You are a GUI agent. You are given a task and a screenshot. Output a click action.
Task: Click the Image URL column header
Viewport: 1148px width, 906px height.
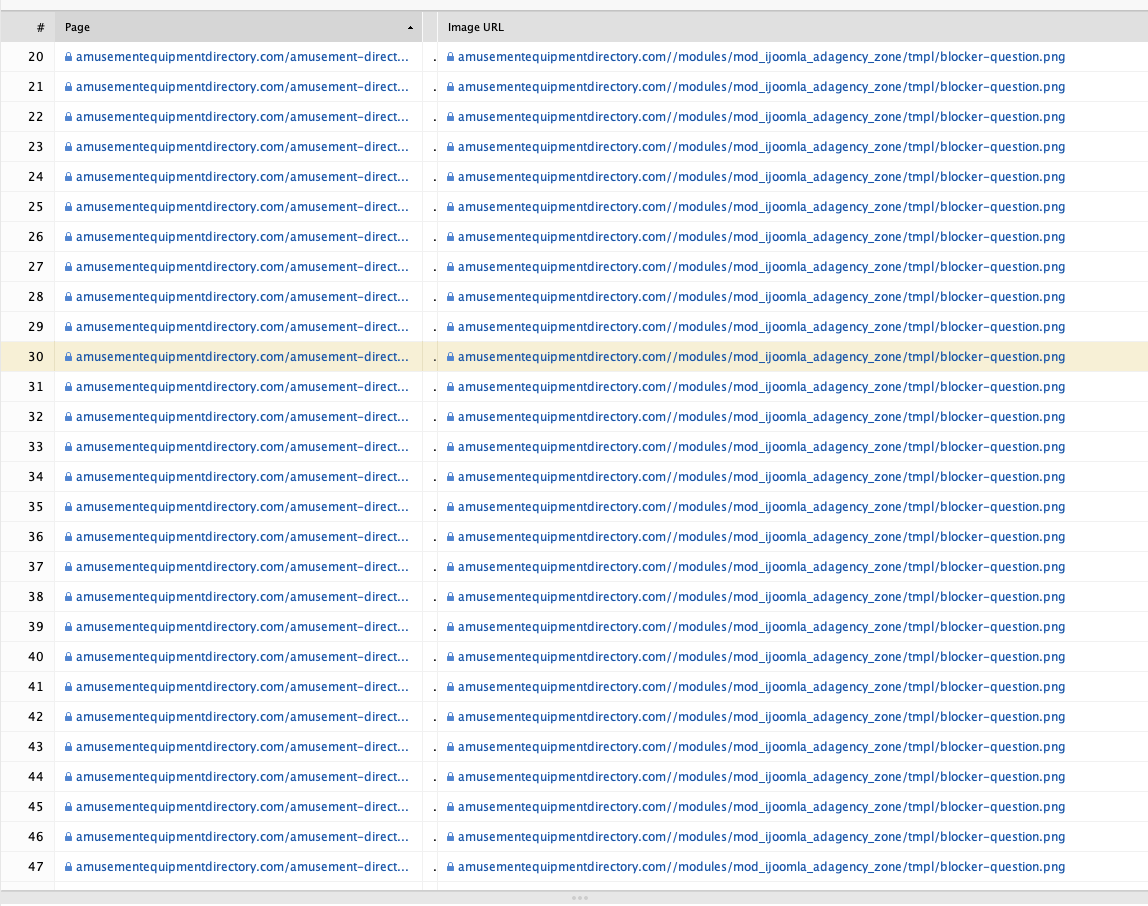[475, 27]
